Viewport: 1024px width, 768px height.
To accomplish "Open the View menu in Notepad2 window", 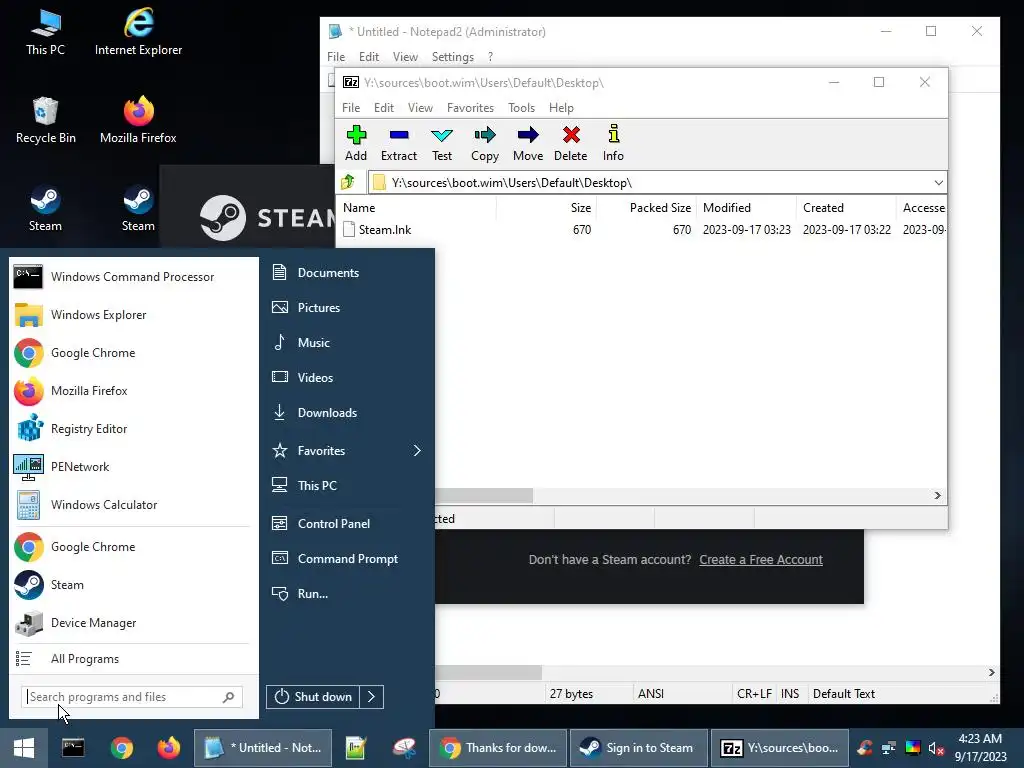I will pyautogui.click(x=405, y=57).
